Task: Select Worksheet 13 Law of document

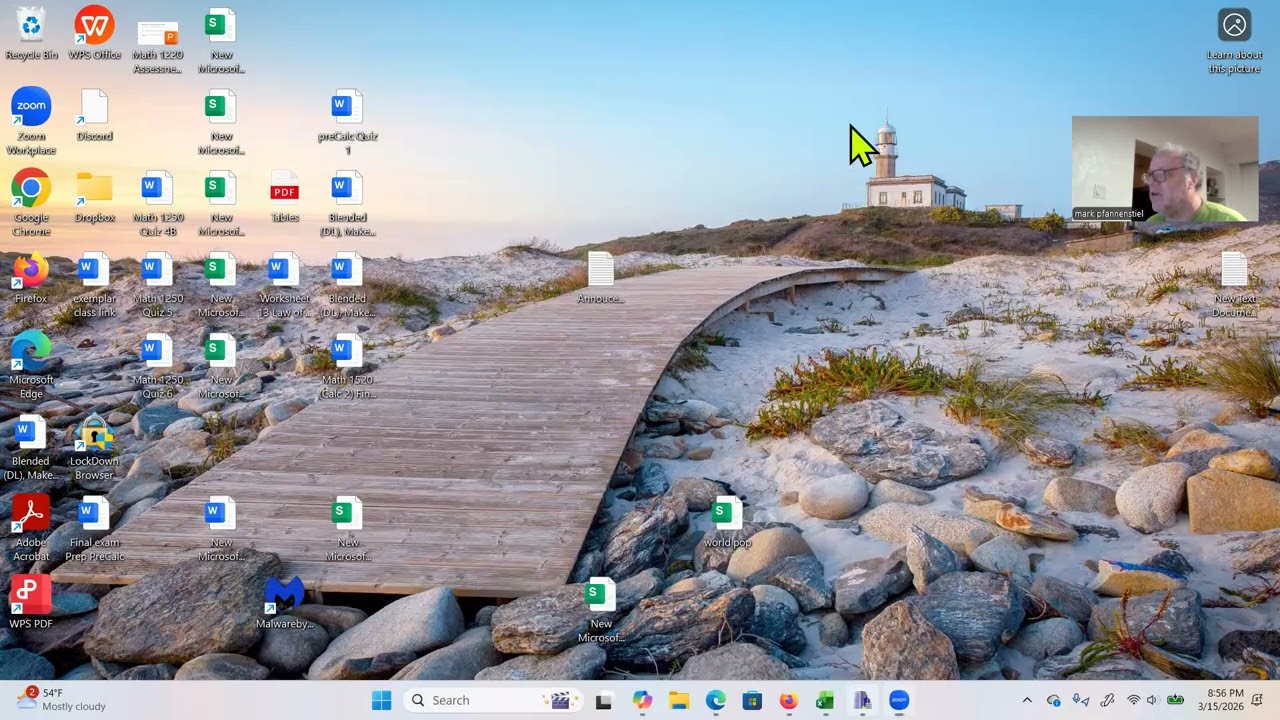Action: click(284, 285)
